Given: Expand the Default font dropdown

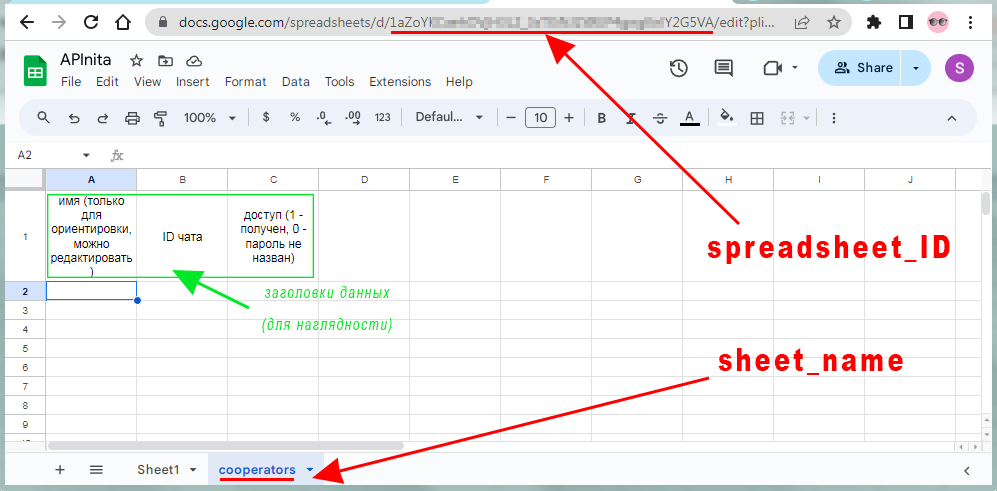Looking at the screenshot, I should (x=449, y=118).
